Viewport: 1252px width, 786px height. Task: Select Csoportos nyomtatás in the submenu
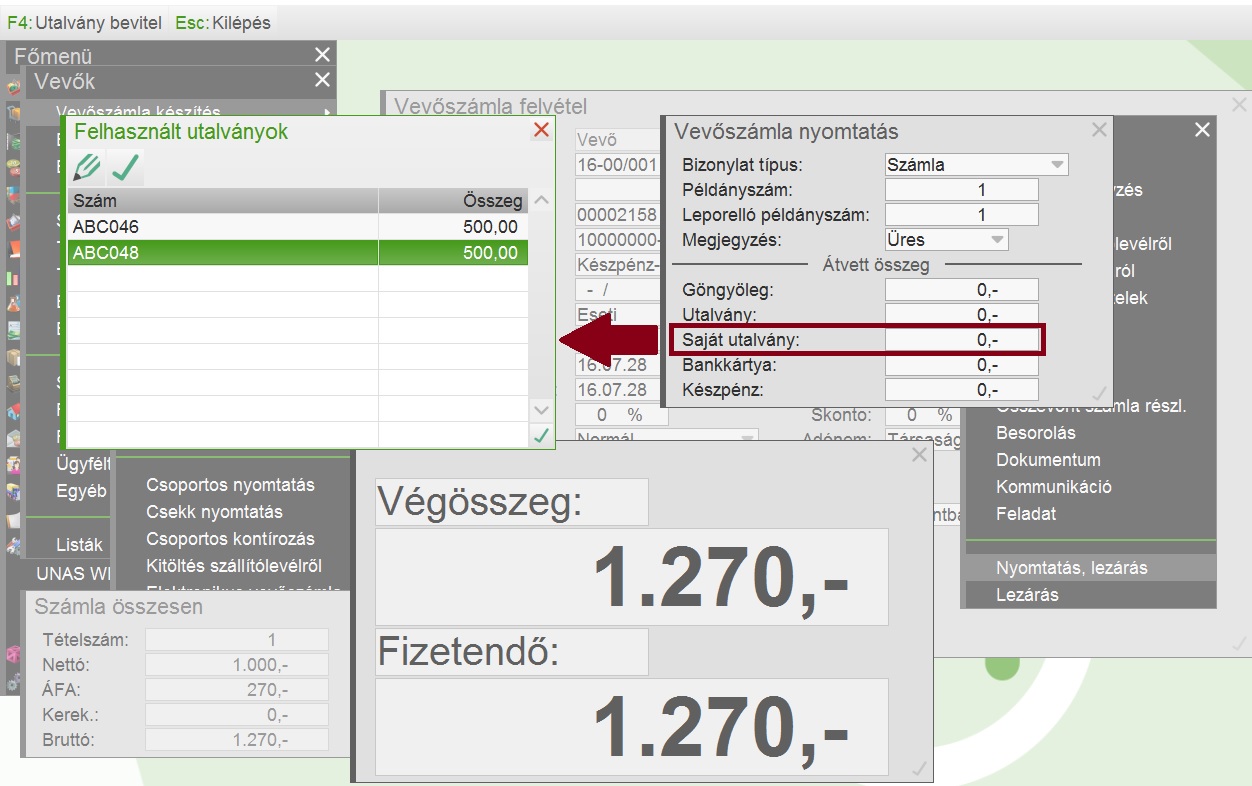click(x=230, y=485)
